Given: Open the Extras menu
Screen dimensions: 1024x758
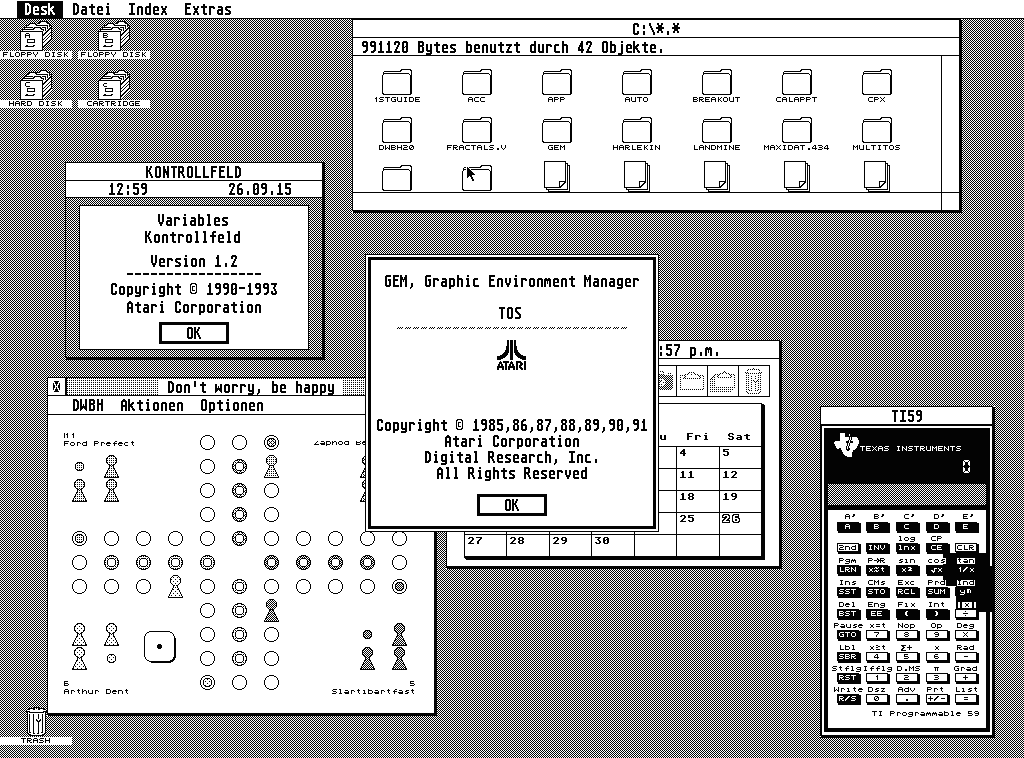Looking at the screenshot, I should [x=208, y=9].
